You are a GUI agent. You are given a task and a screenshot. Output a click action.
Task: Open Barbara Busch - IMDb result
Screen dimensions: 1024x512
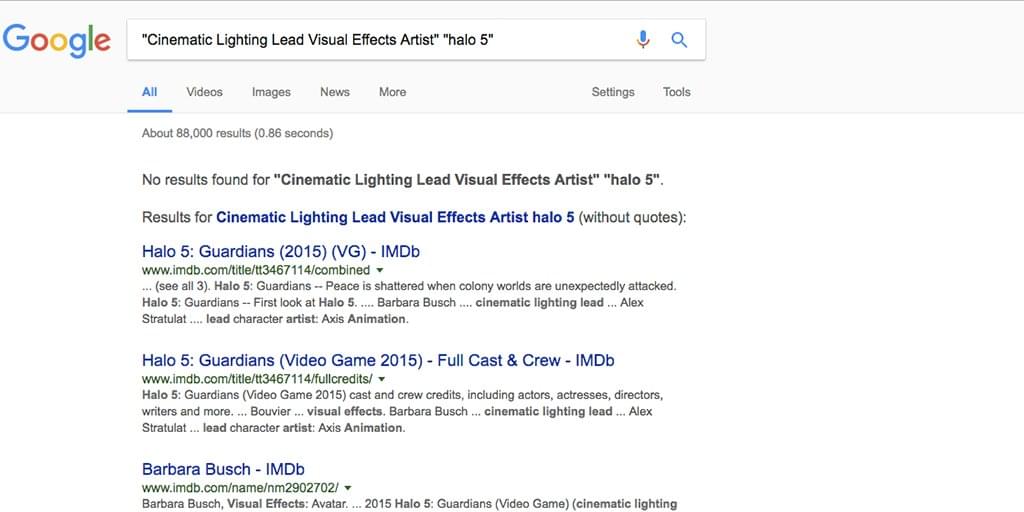point(223,470)
